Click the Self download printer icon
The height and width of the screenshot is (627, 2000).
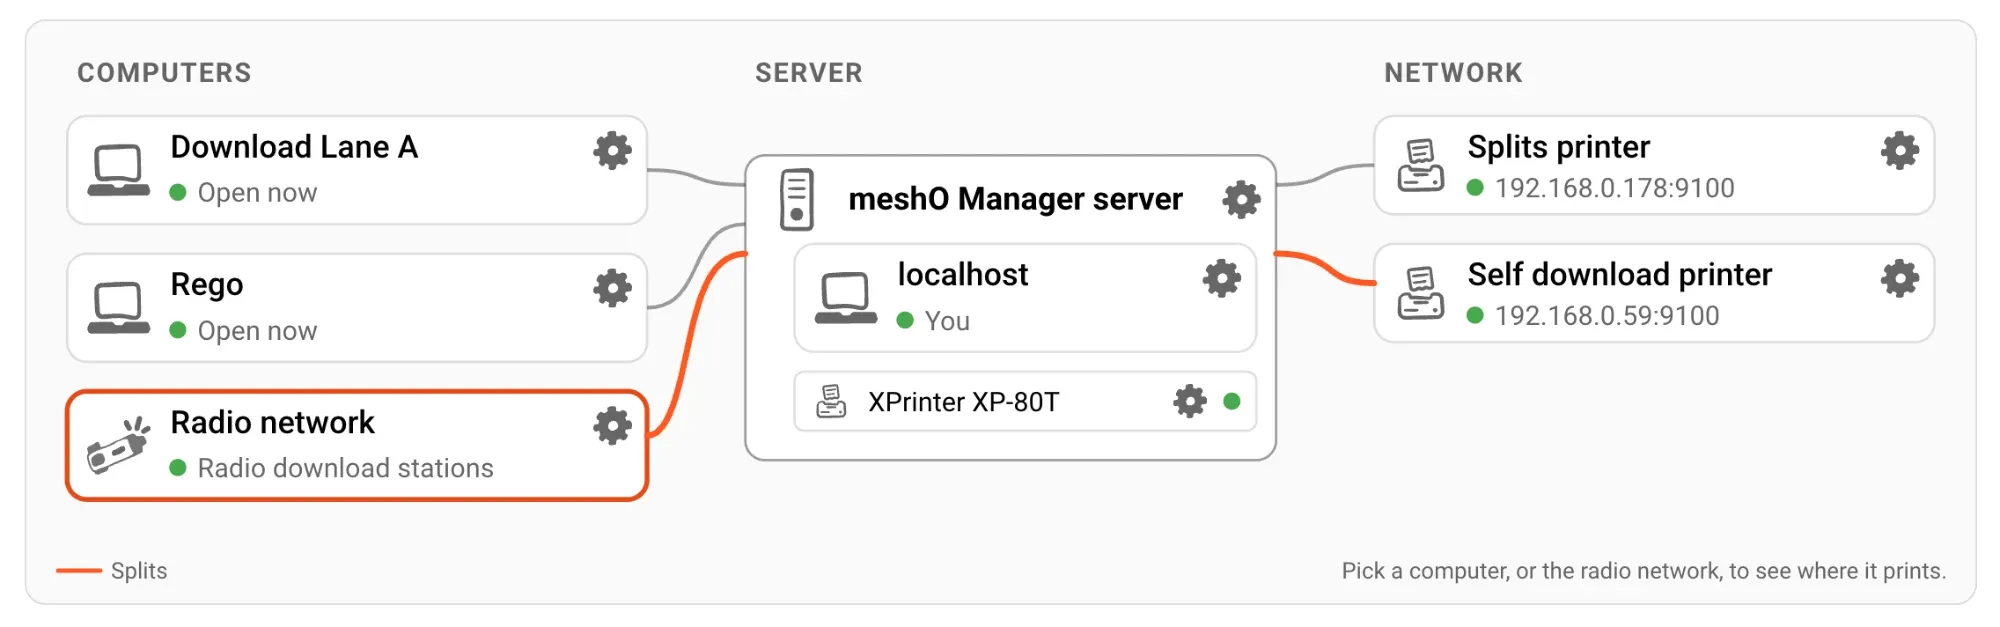(x=1420, y=293)
